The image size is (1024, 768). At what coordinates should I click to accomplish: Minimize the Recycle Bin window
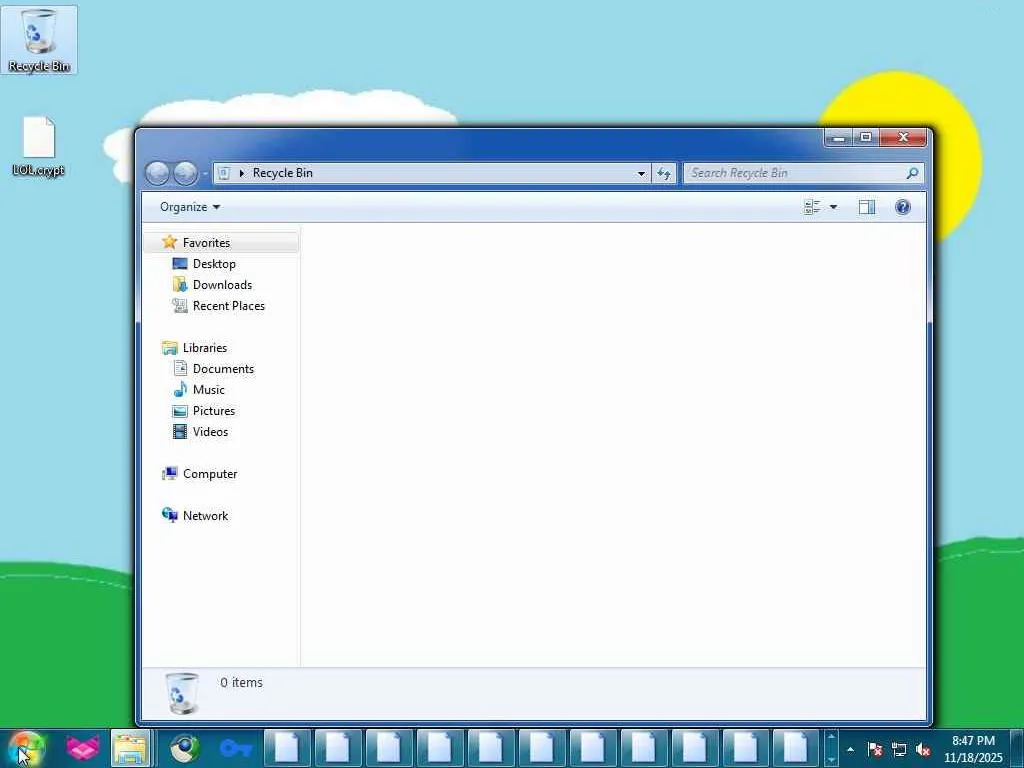click(x=839, y=137)
